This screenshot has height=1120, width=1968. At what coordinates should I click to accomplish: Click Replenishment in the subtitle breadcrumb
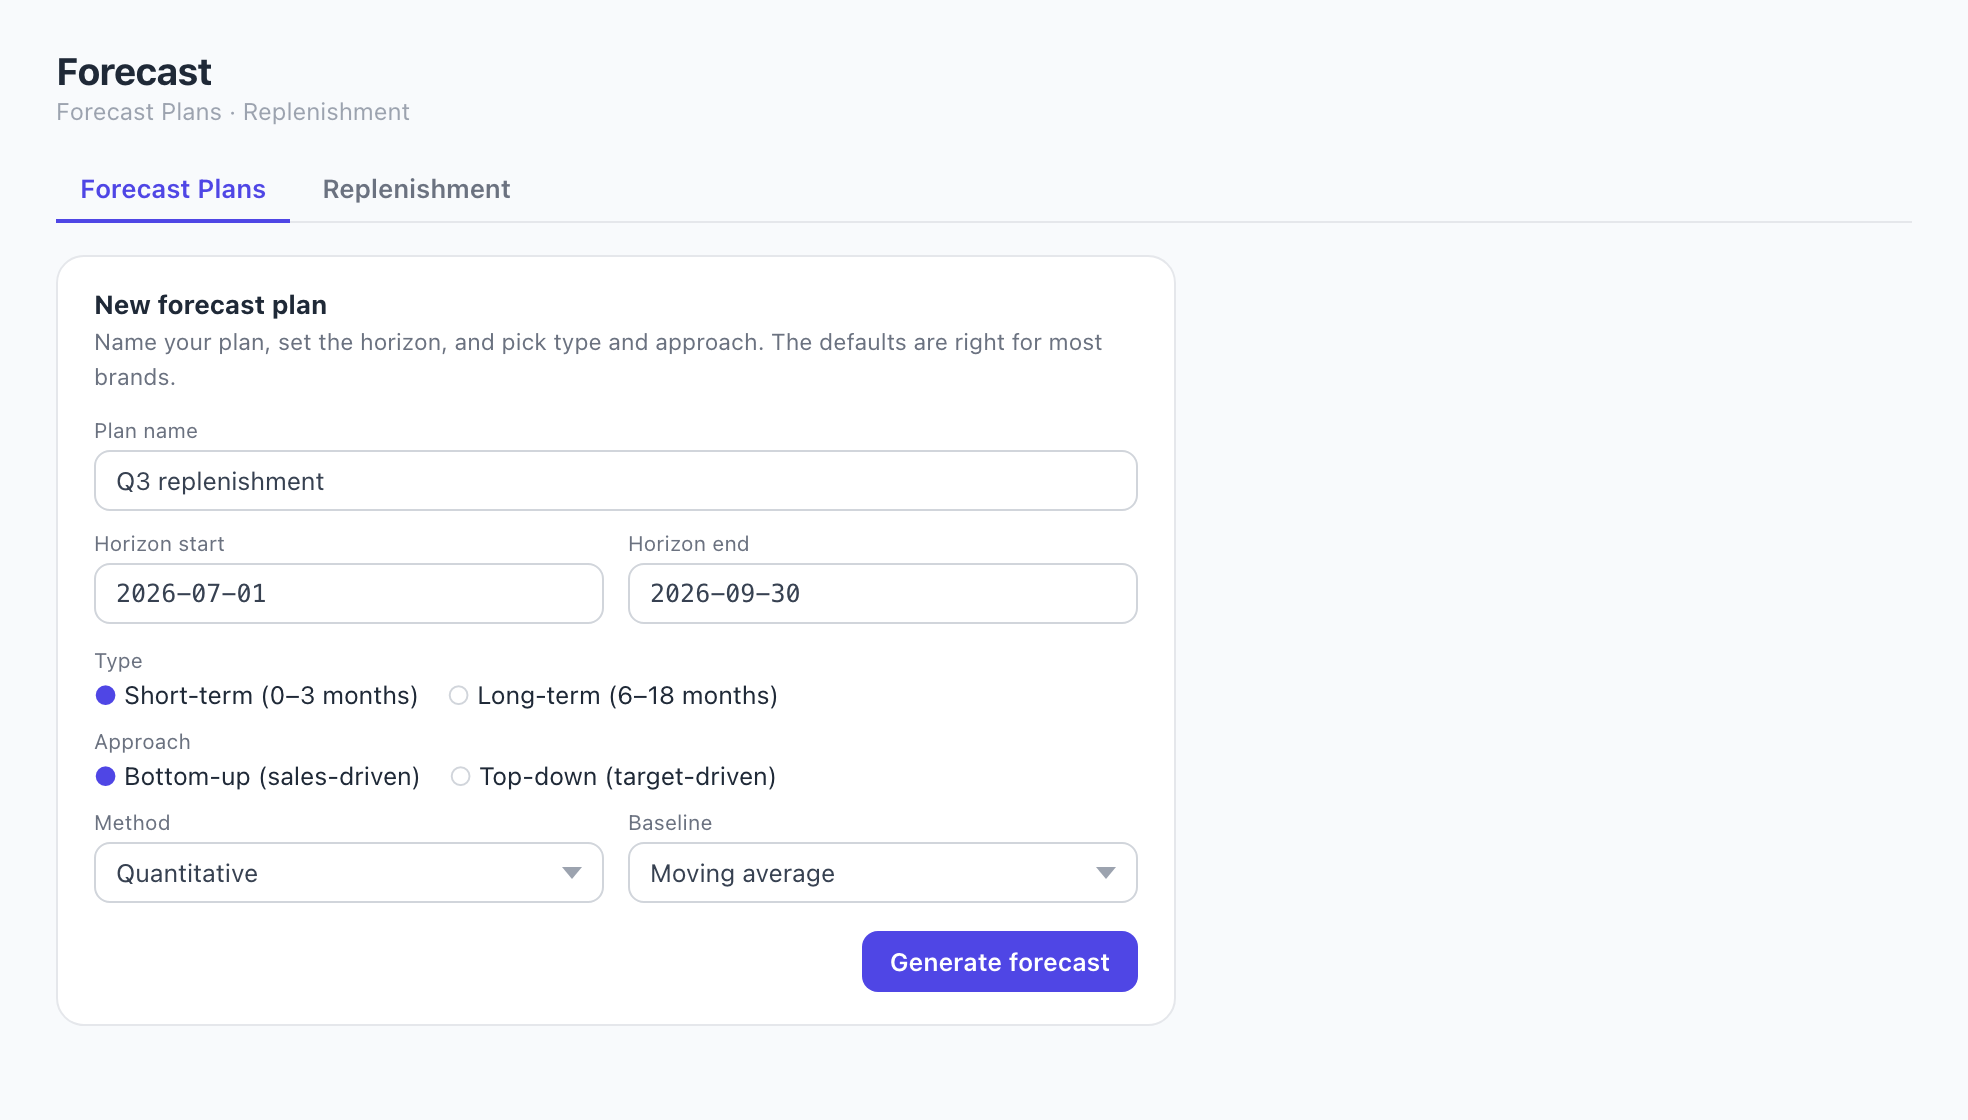click(x=326, y=112)
